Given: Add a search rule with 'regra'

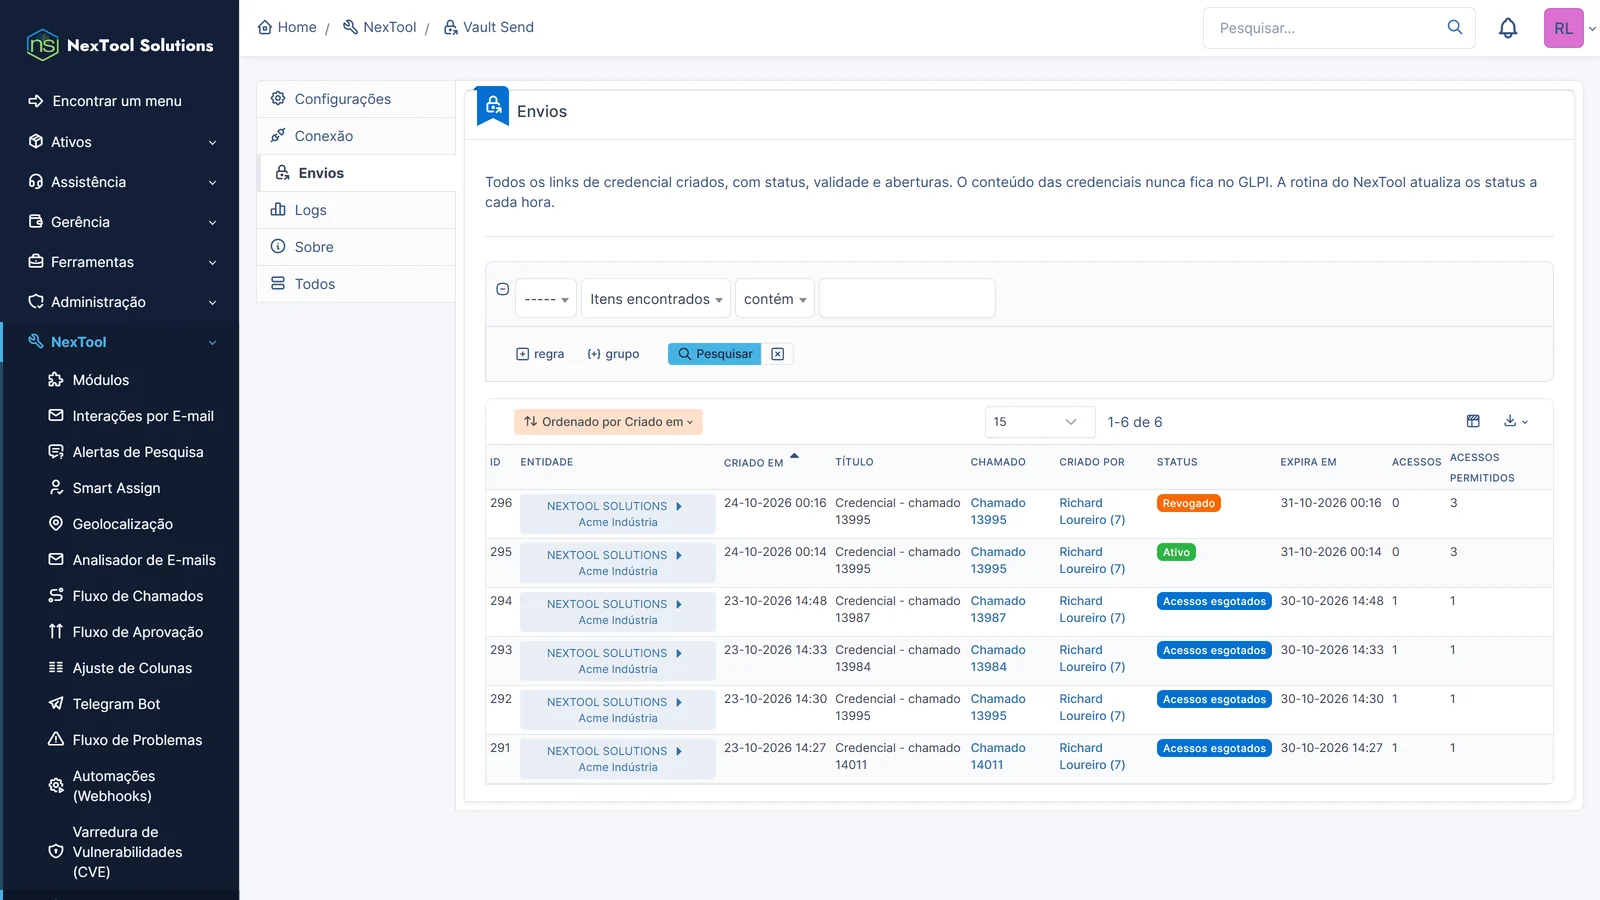Looking at the screenshot, I should click(540, 354).
